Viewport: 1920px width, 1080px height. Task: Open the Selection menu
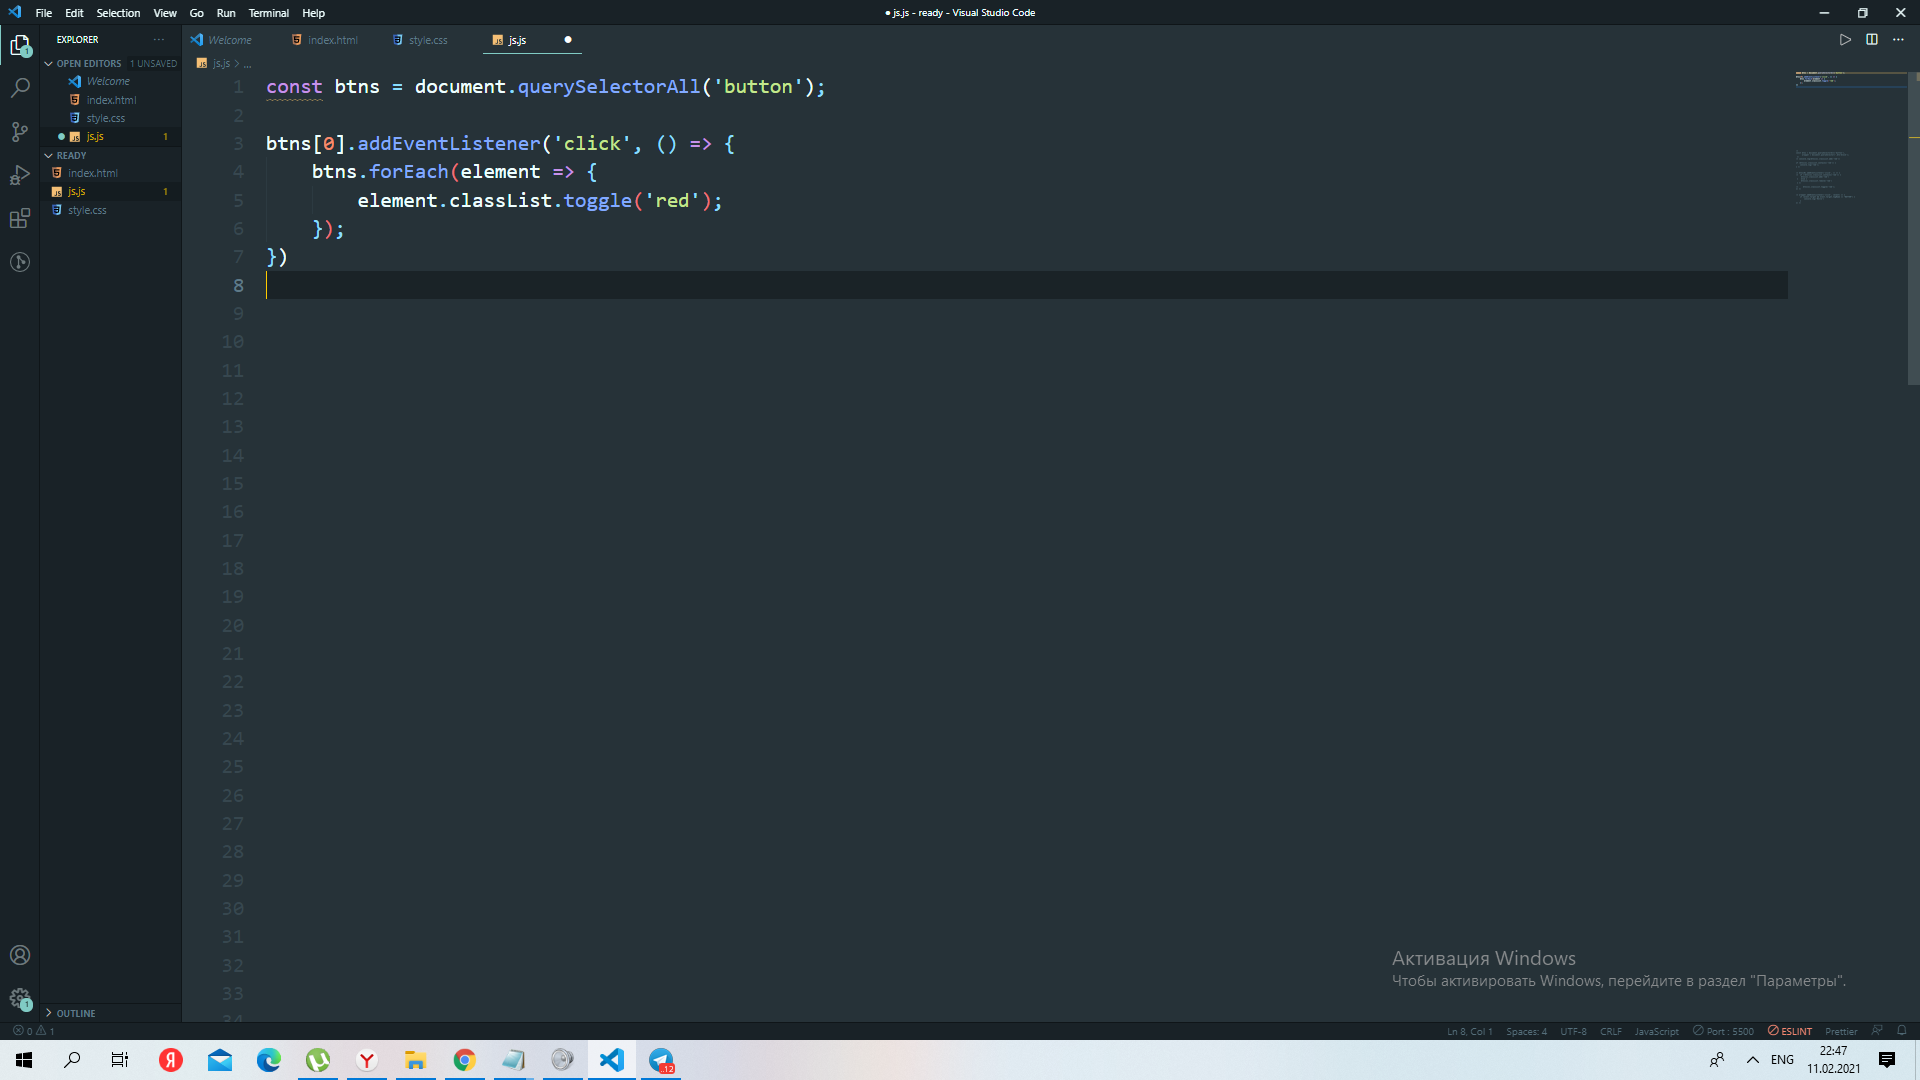(x=118, y=13)
